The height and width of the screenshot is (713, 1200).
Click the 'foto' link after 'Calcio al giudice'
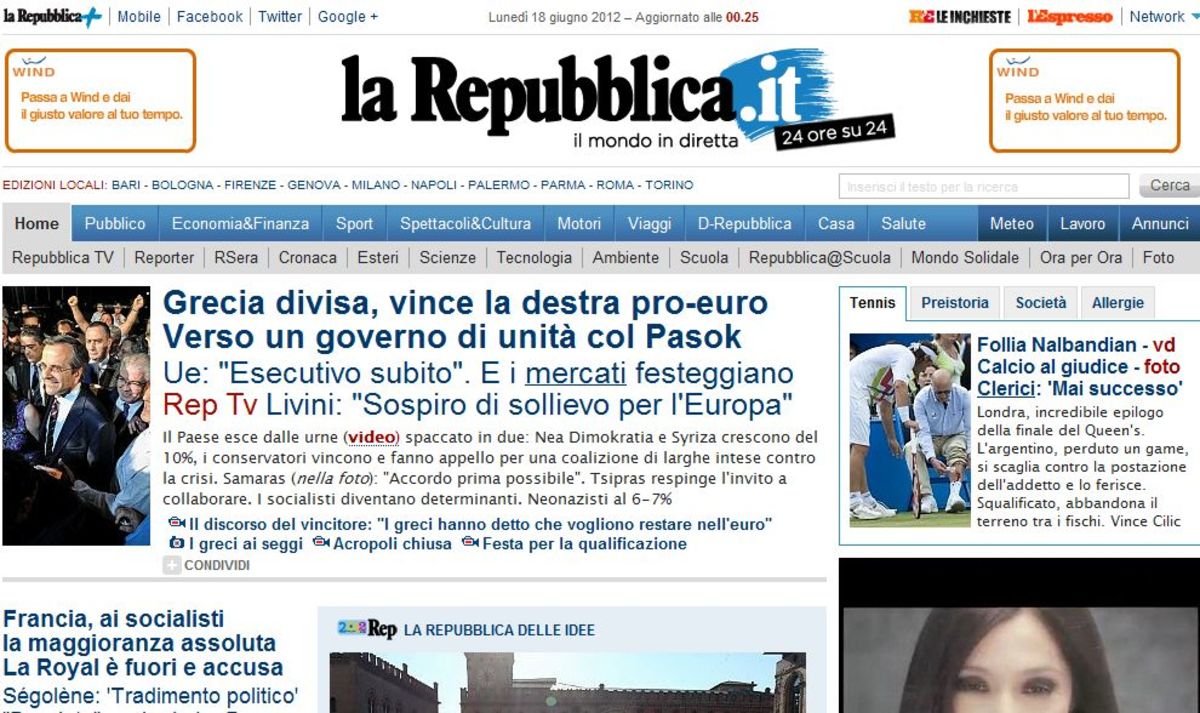(x=1163, y=366)
